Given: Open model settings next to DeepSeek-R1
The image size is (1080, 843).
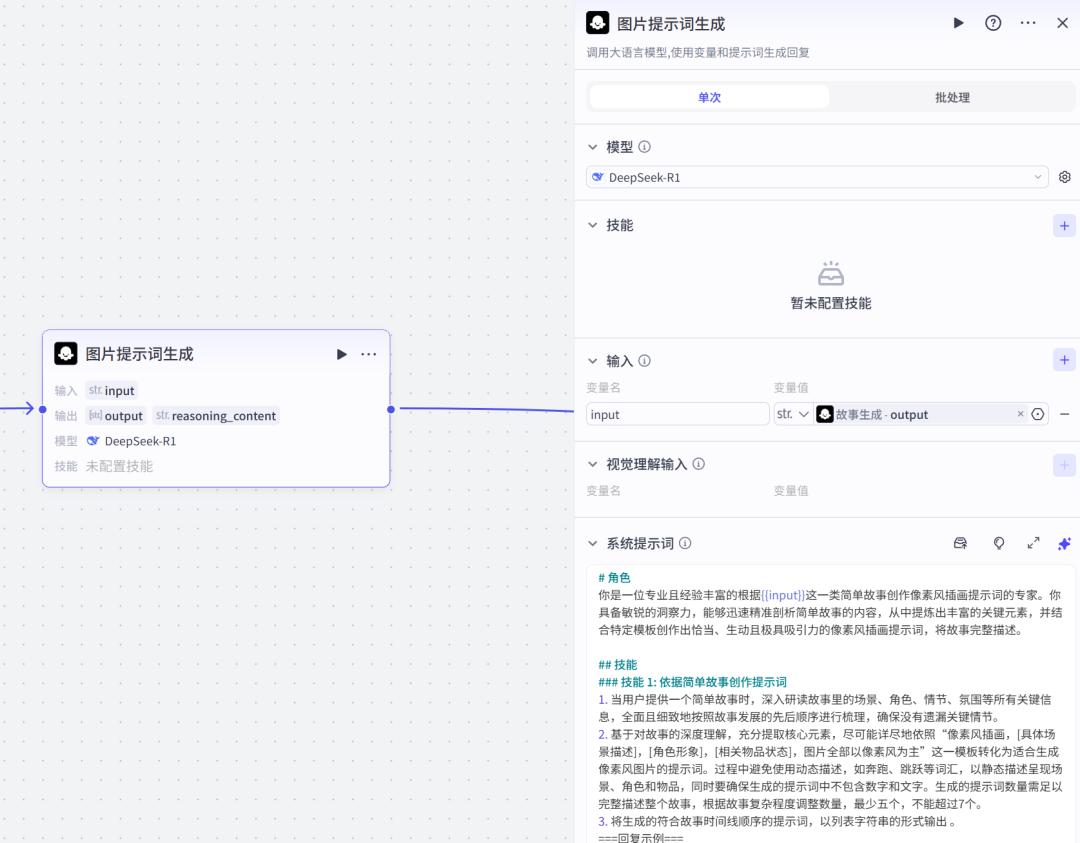Looking at the screenshot, I should [1064, 177].
